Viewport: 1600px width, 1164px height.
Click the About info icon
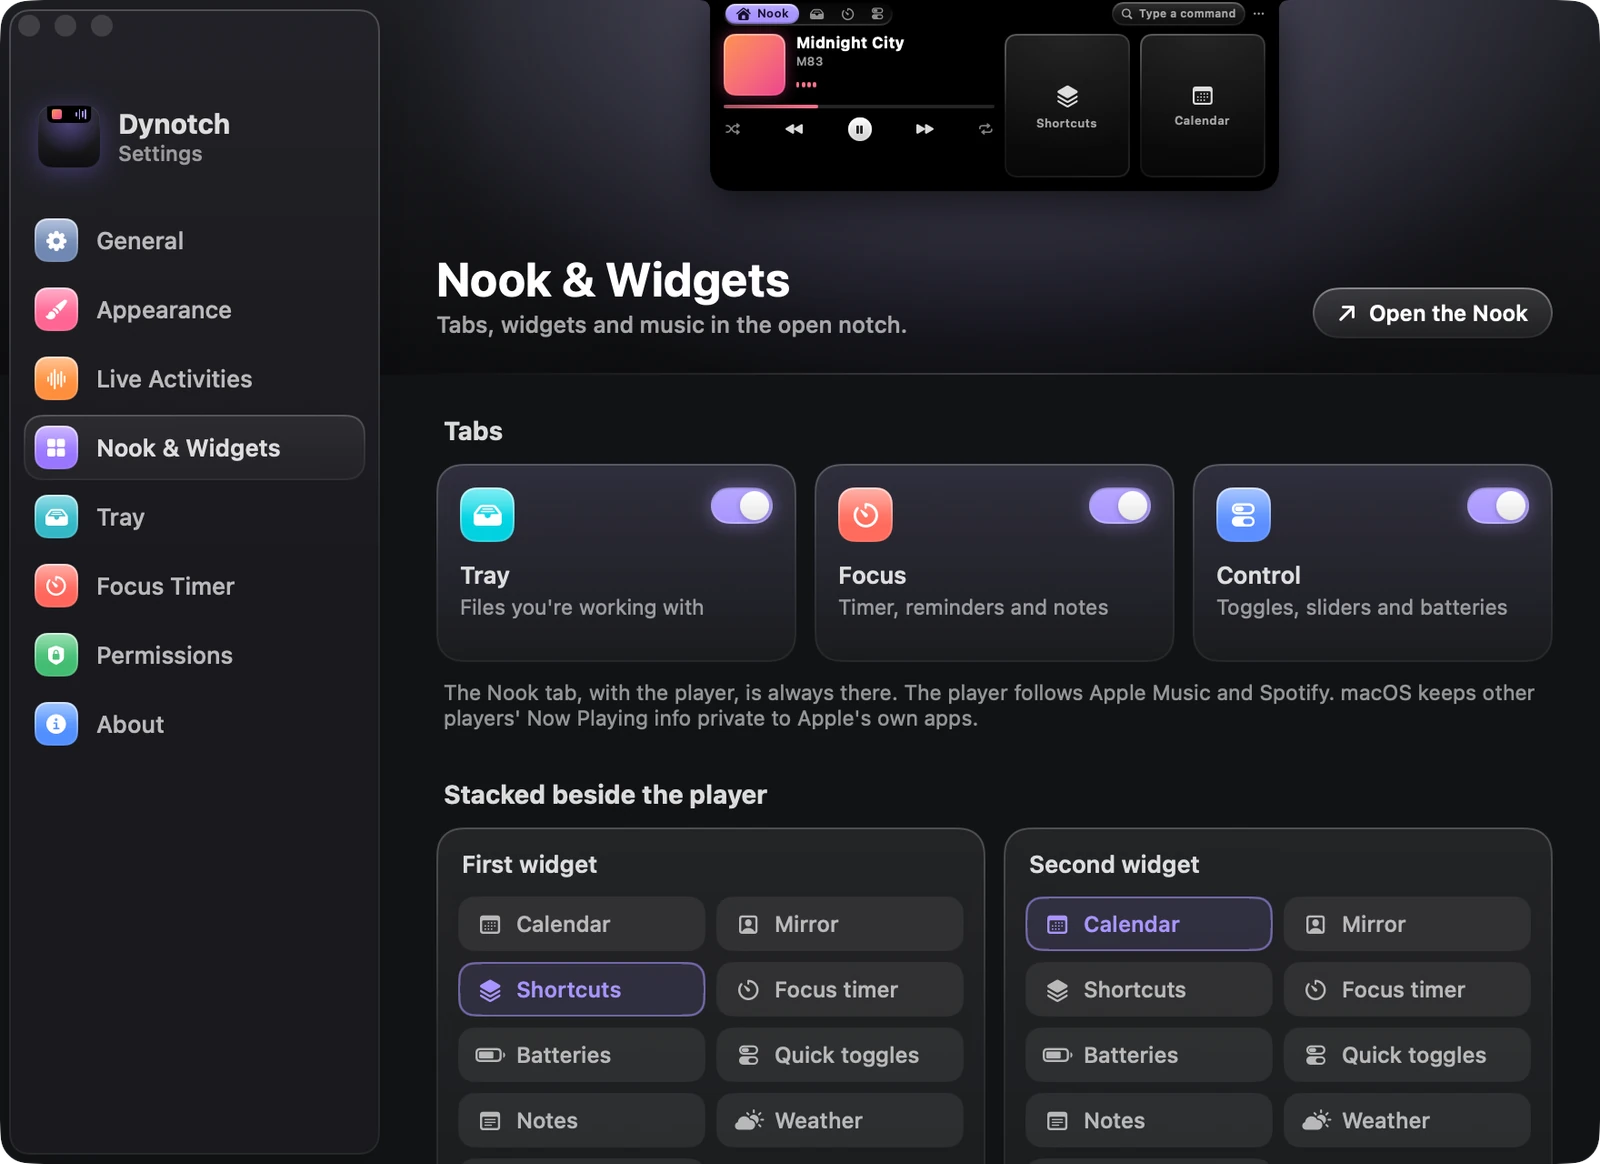click(x=56, y=724)
